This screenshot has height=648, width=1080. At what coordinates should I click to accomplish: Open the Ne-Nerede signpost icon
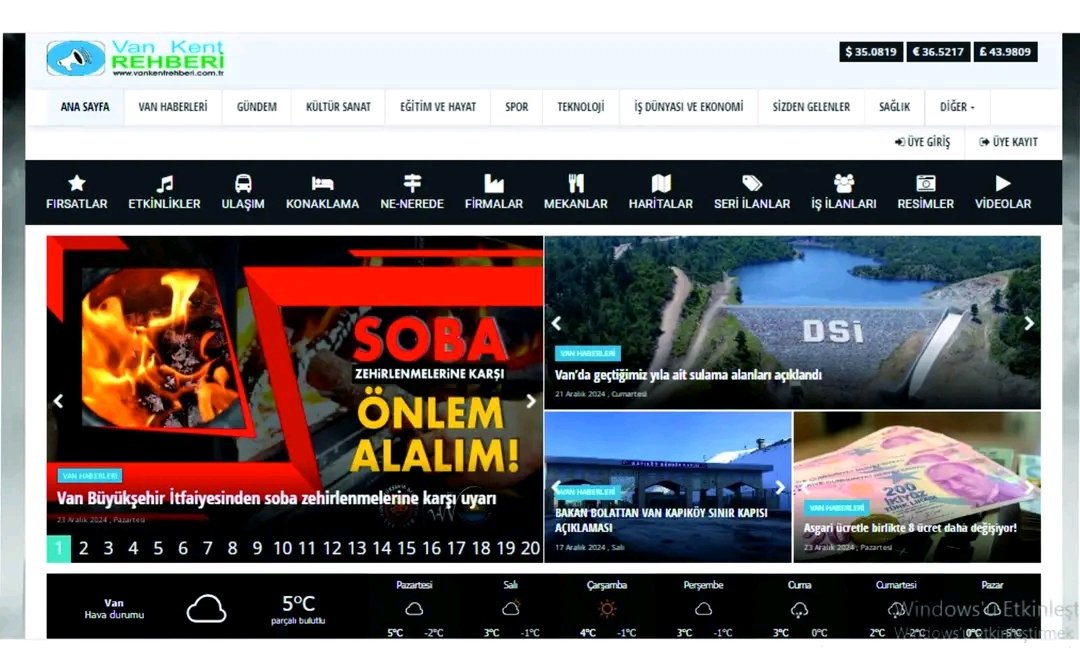412,183
